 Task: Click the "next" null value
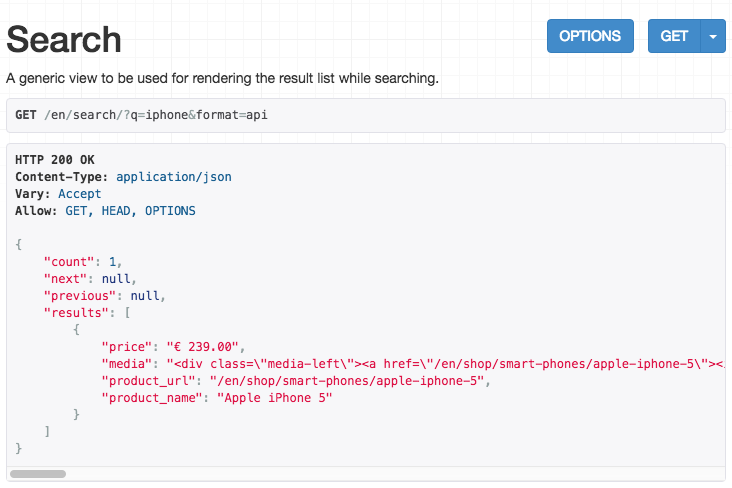point(116,279)
